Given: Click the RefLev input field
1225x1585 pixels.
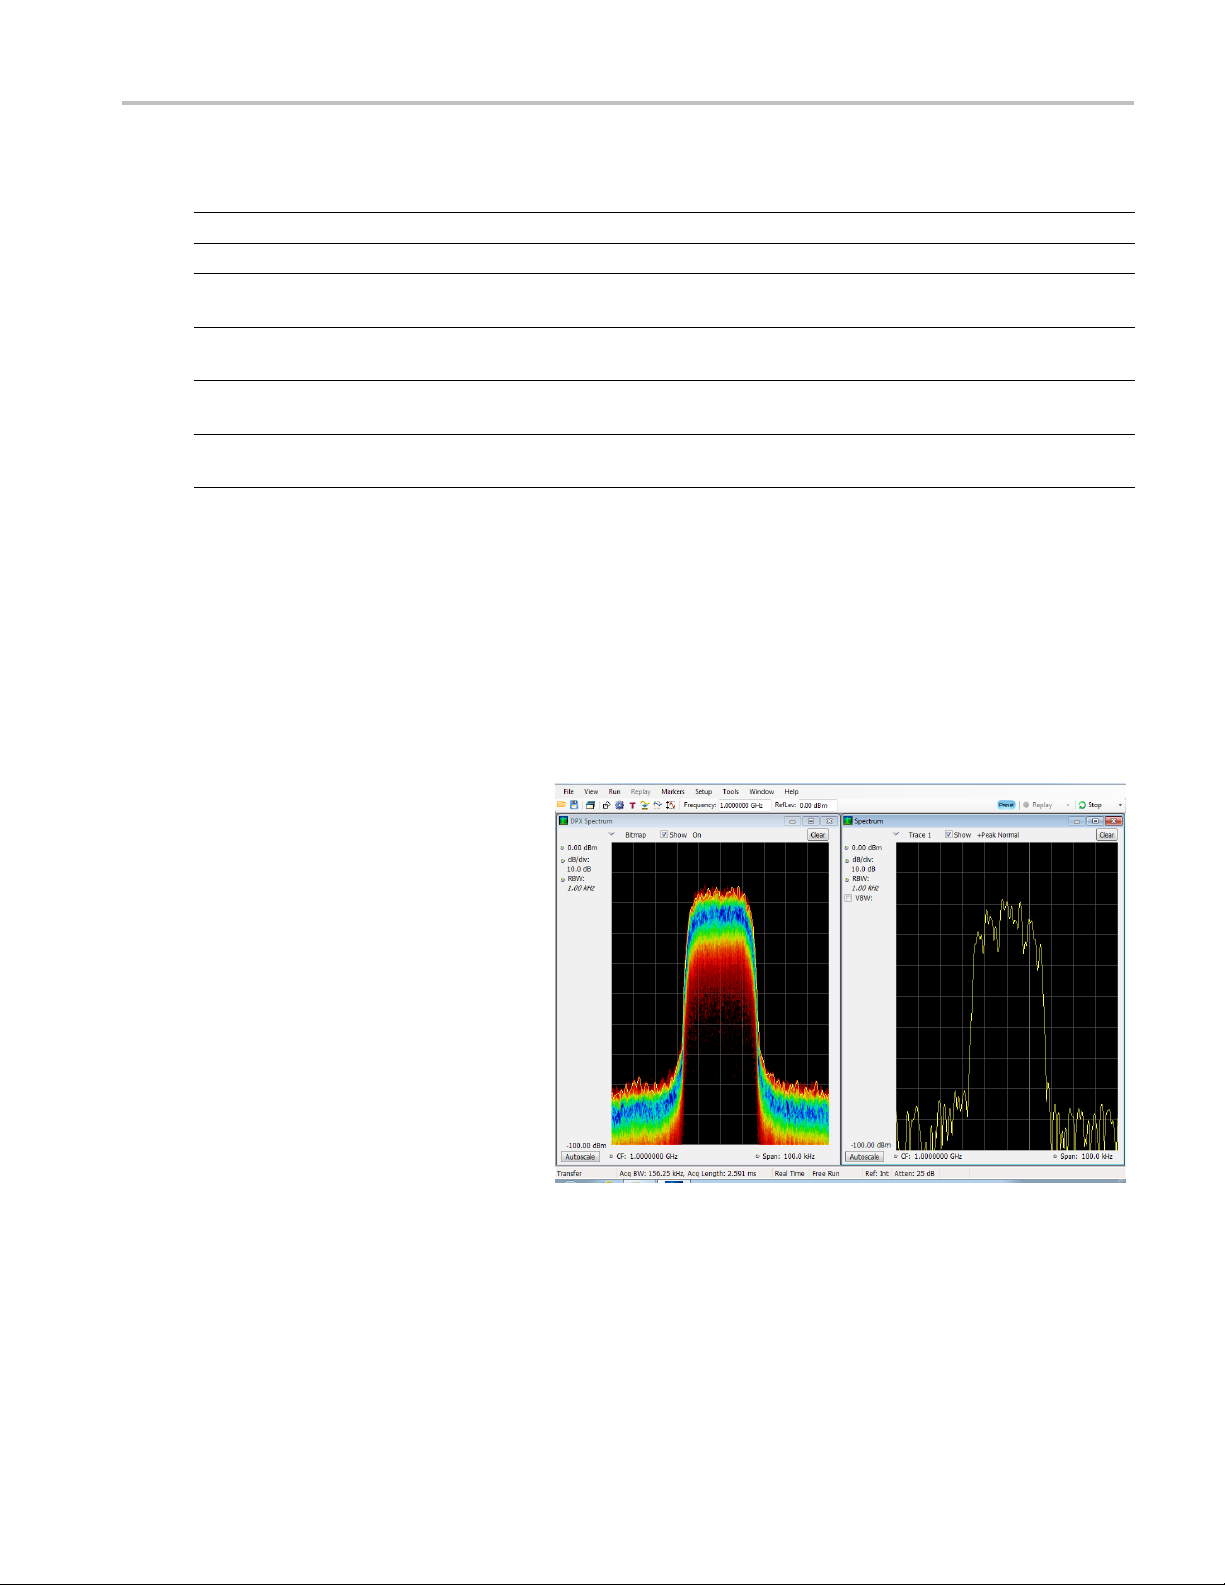Looking at the screenshot, I should coord(818,805).
